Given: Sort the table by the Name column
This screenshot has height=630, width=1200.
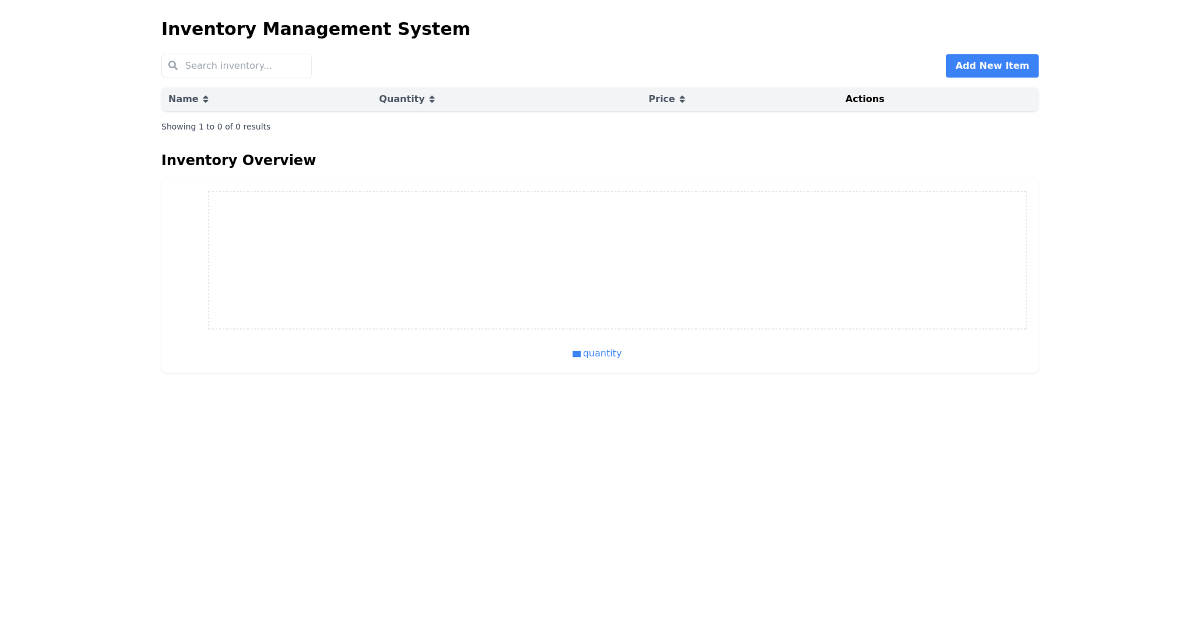Looking at the screenshot, I should [182, 99].
